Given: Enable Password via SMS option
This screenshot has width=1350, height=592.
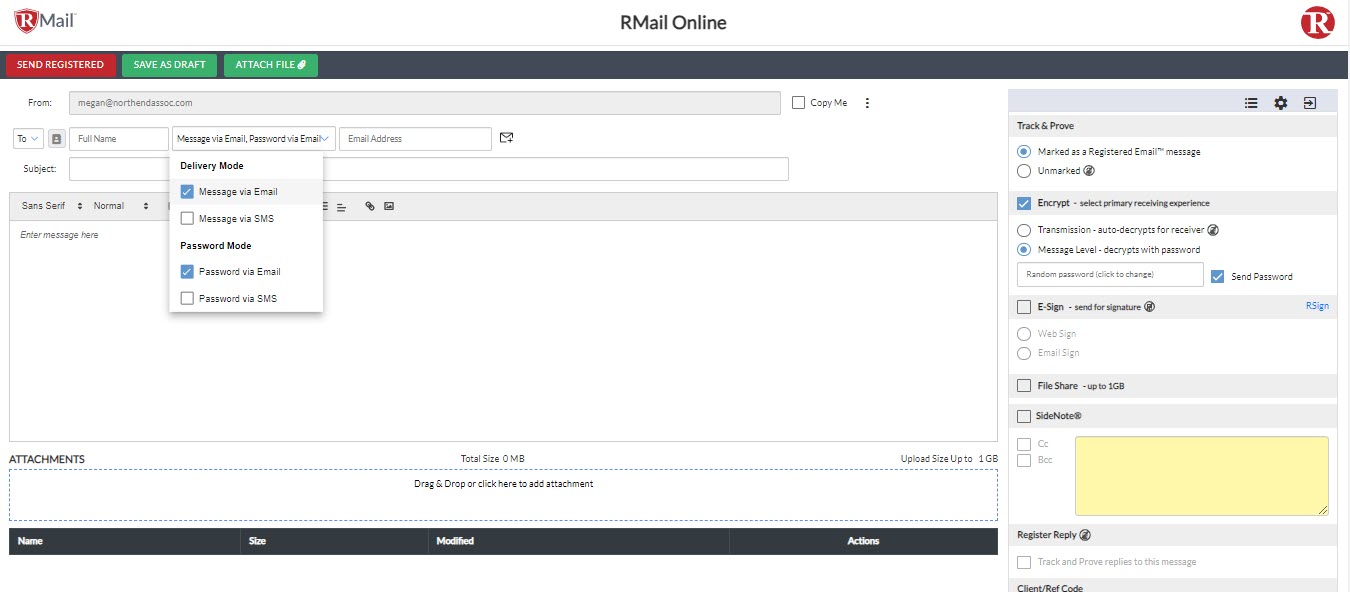Looking at the screenshot, I should (187, 298).
